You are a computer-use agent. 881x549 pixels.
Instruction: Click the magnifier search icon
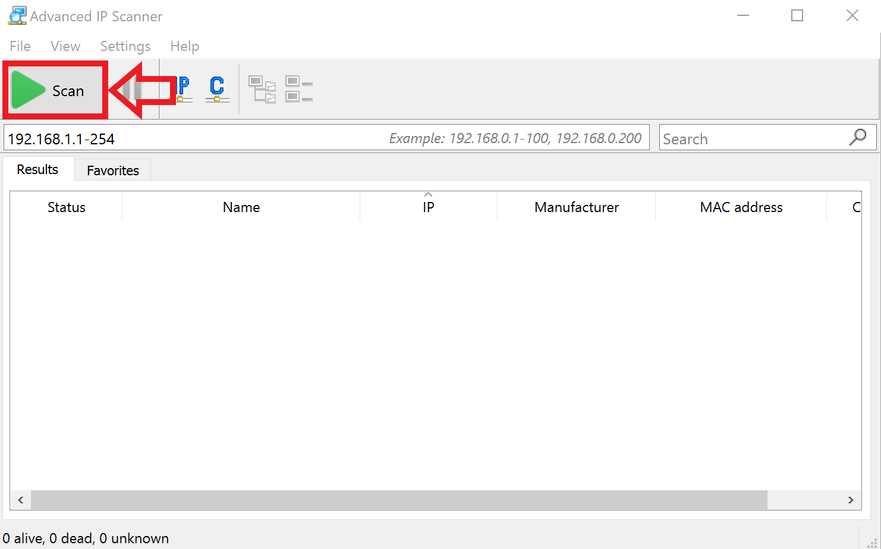point(857,138)
